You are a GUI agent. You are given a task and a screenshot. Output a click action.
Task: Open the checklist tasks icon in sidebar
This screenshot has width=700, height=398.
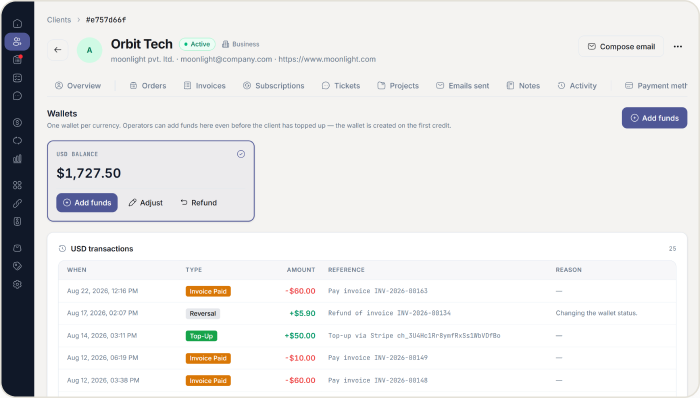(17, 78)
